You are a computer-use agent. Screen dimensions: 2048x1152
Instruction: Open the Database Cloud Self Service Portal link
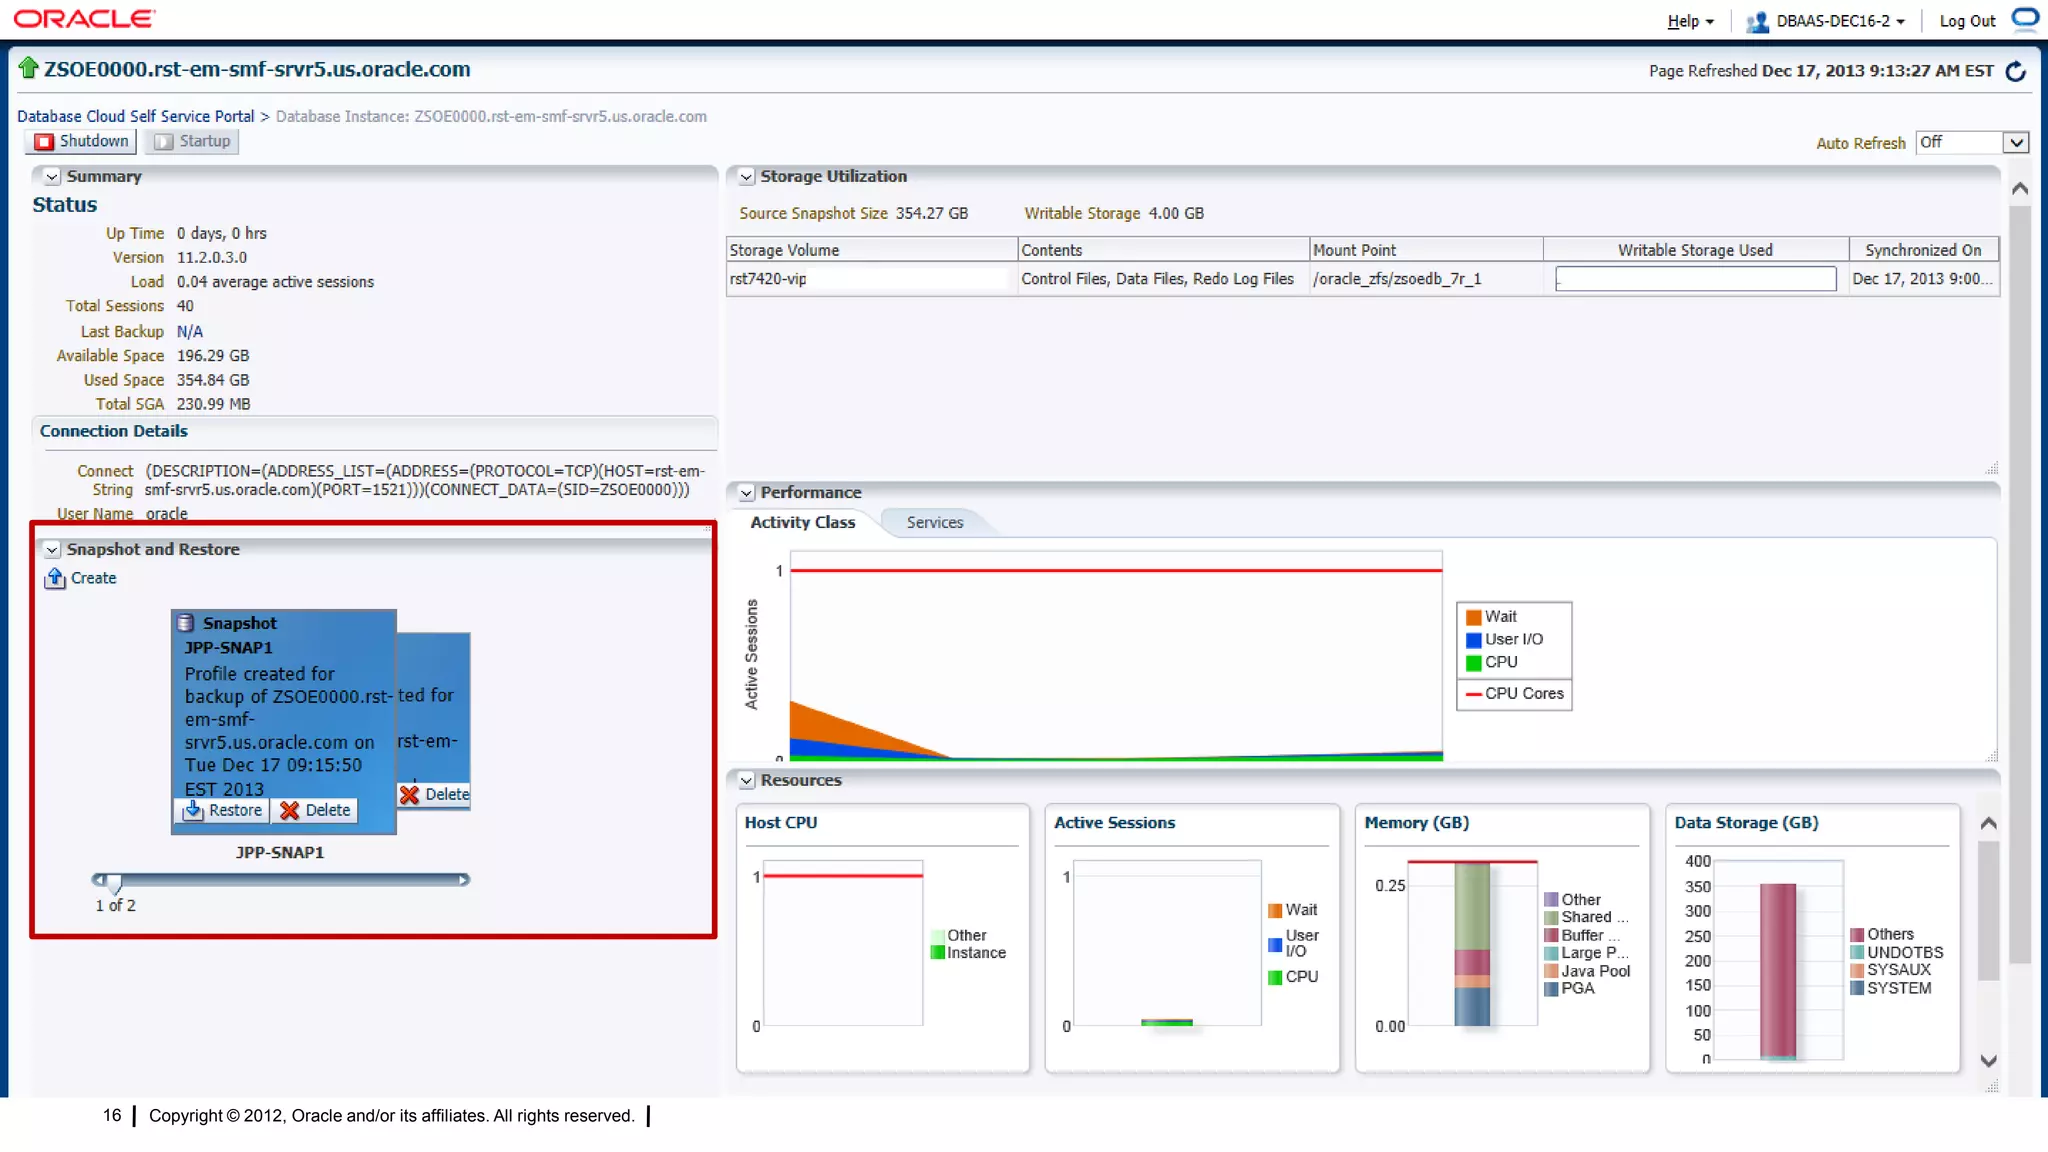[135, 116]
